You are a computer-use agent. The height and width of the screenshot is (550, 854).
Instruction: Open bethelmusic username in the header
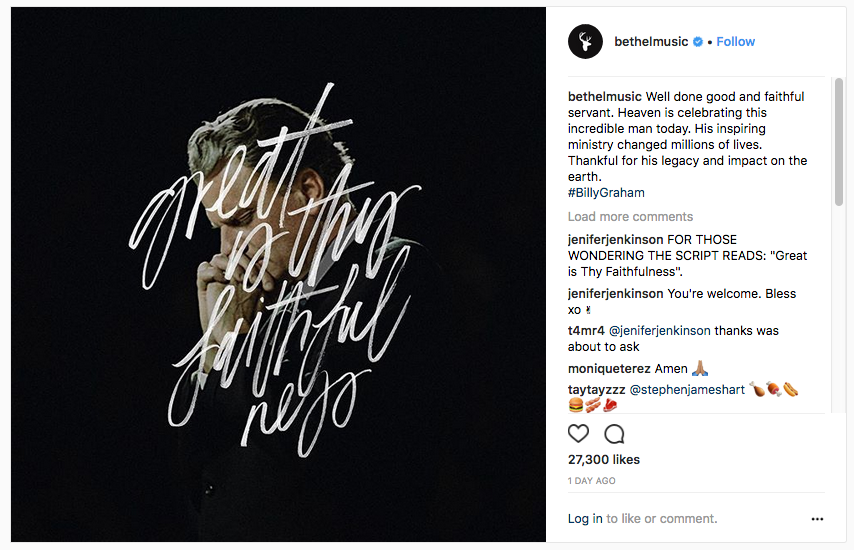pos(651,42)
